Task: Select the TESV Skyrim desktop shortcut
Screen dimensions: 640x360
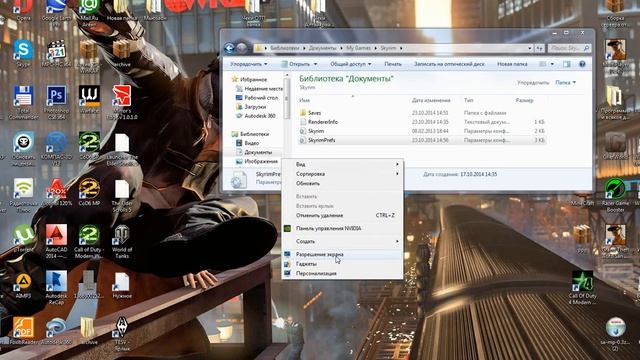Action: [x=122, y=334]
